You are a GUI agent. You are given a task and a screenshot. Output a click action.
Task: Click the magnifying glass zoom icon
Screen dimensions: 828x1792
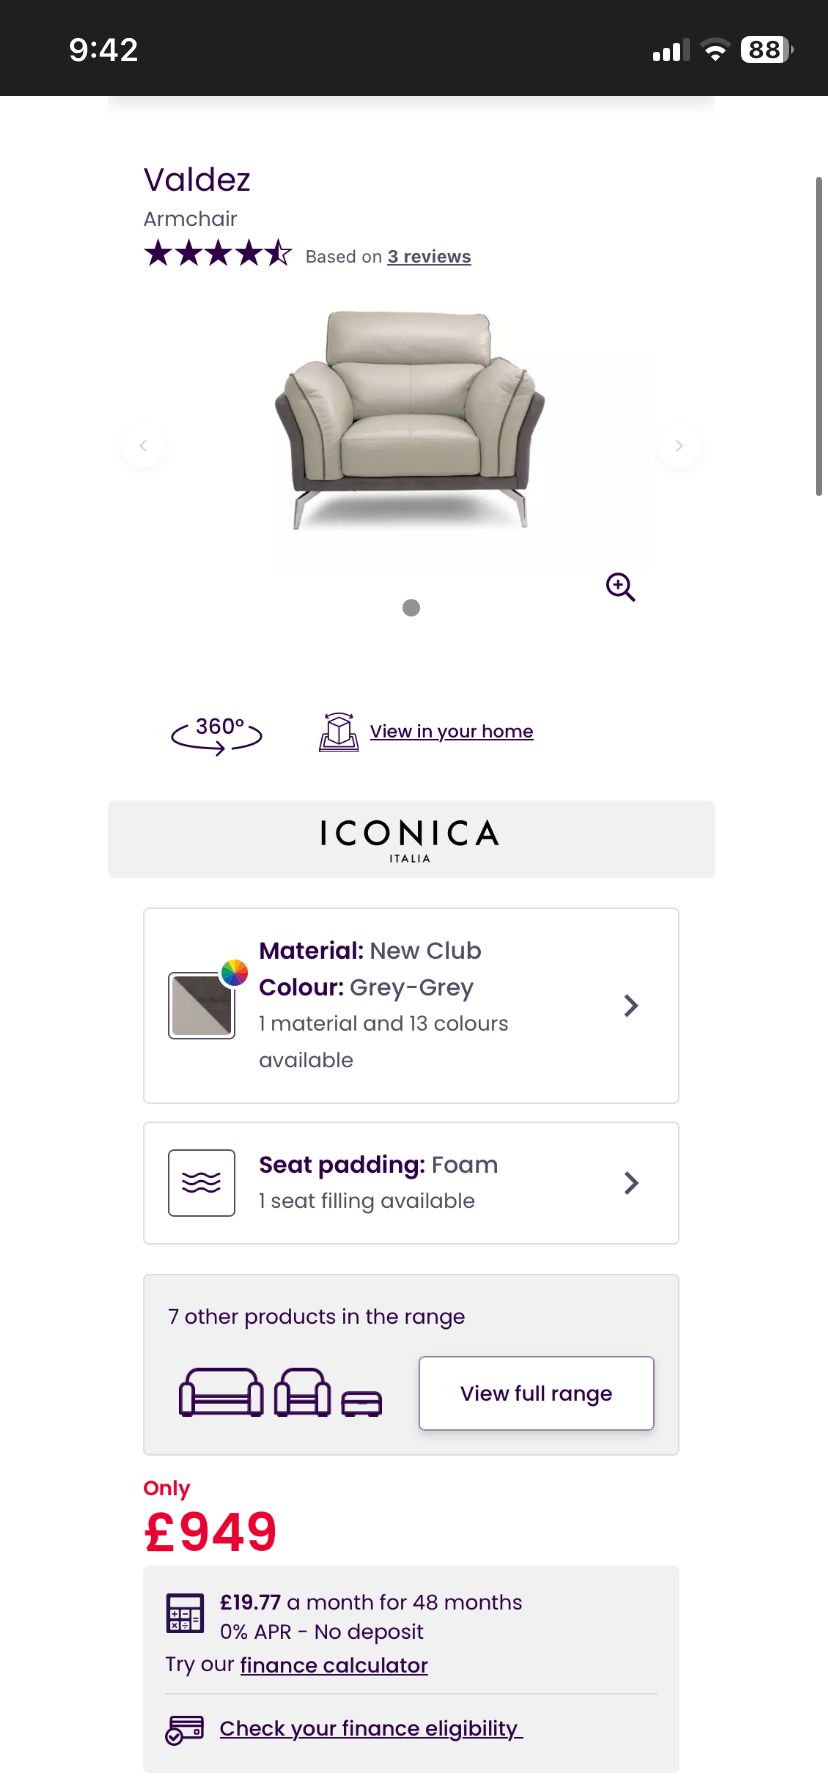click(620, 587)
